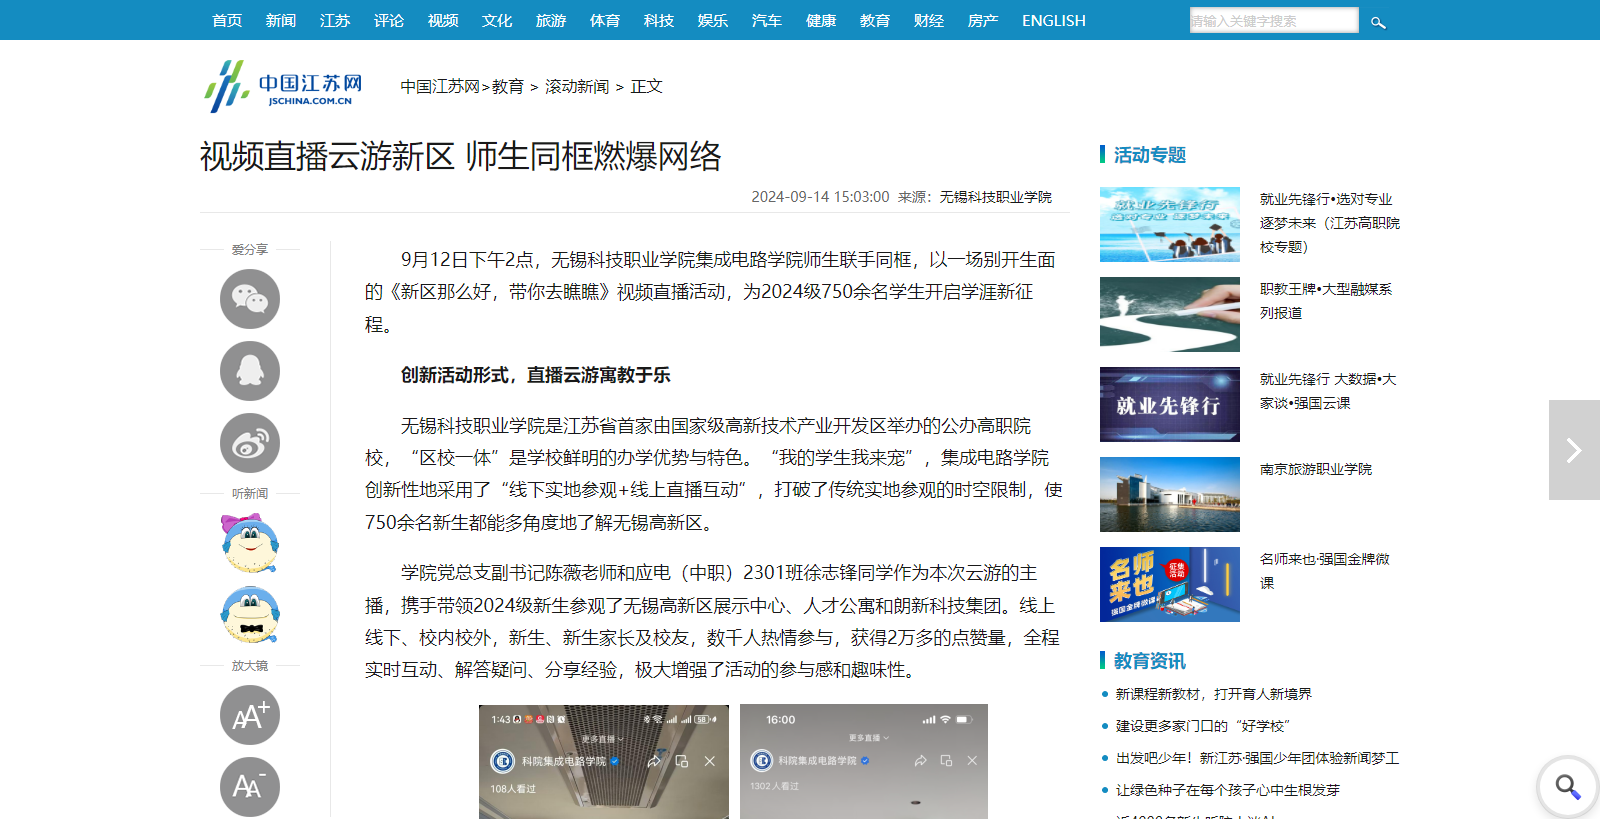Open 财经 in top navigation
The width and height of the screenshot is (1600, 819).
[x=929, y=20]
